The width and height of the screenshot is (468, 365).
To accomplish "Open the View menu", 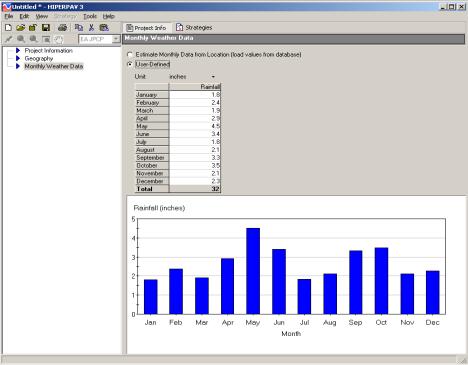I will coord(42,16).
